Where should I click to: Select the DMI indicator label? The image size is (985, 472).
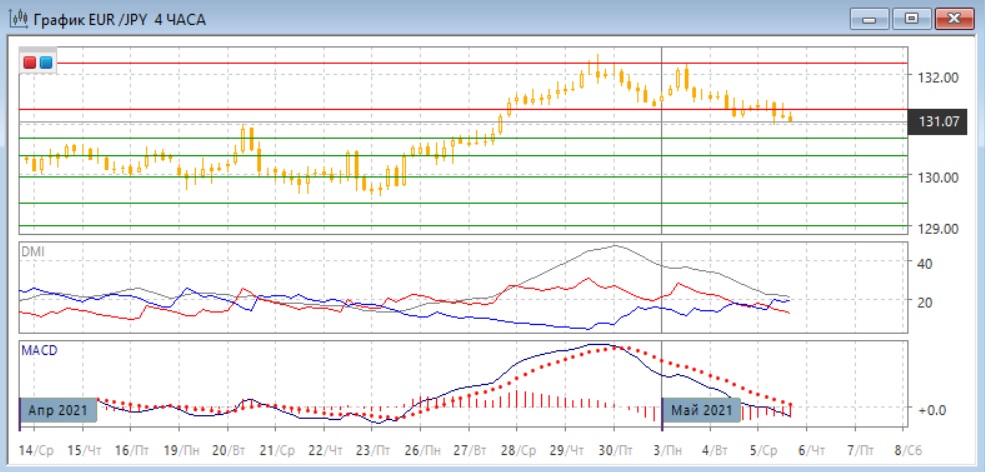[32, 250]
